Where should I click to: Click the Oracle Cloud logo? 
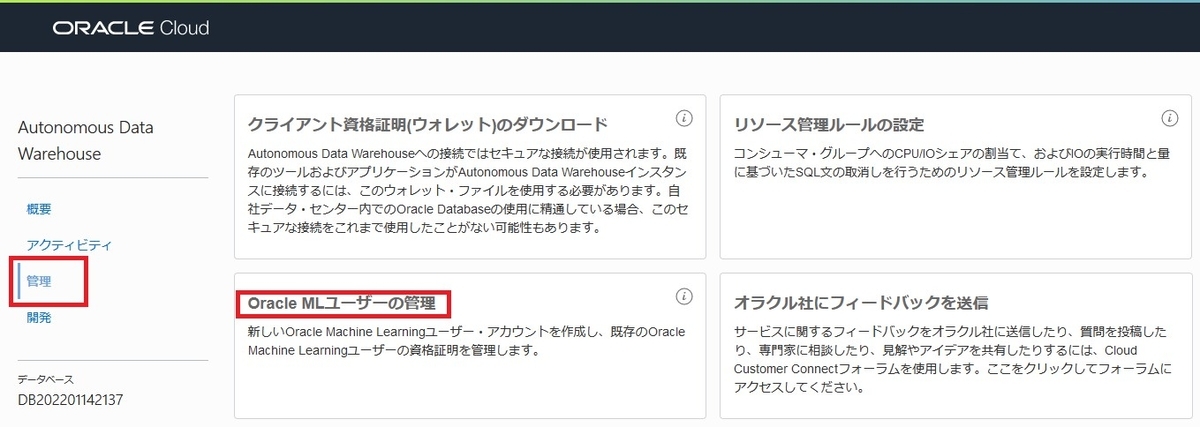pyautogui.click(x=131, y=29)
